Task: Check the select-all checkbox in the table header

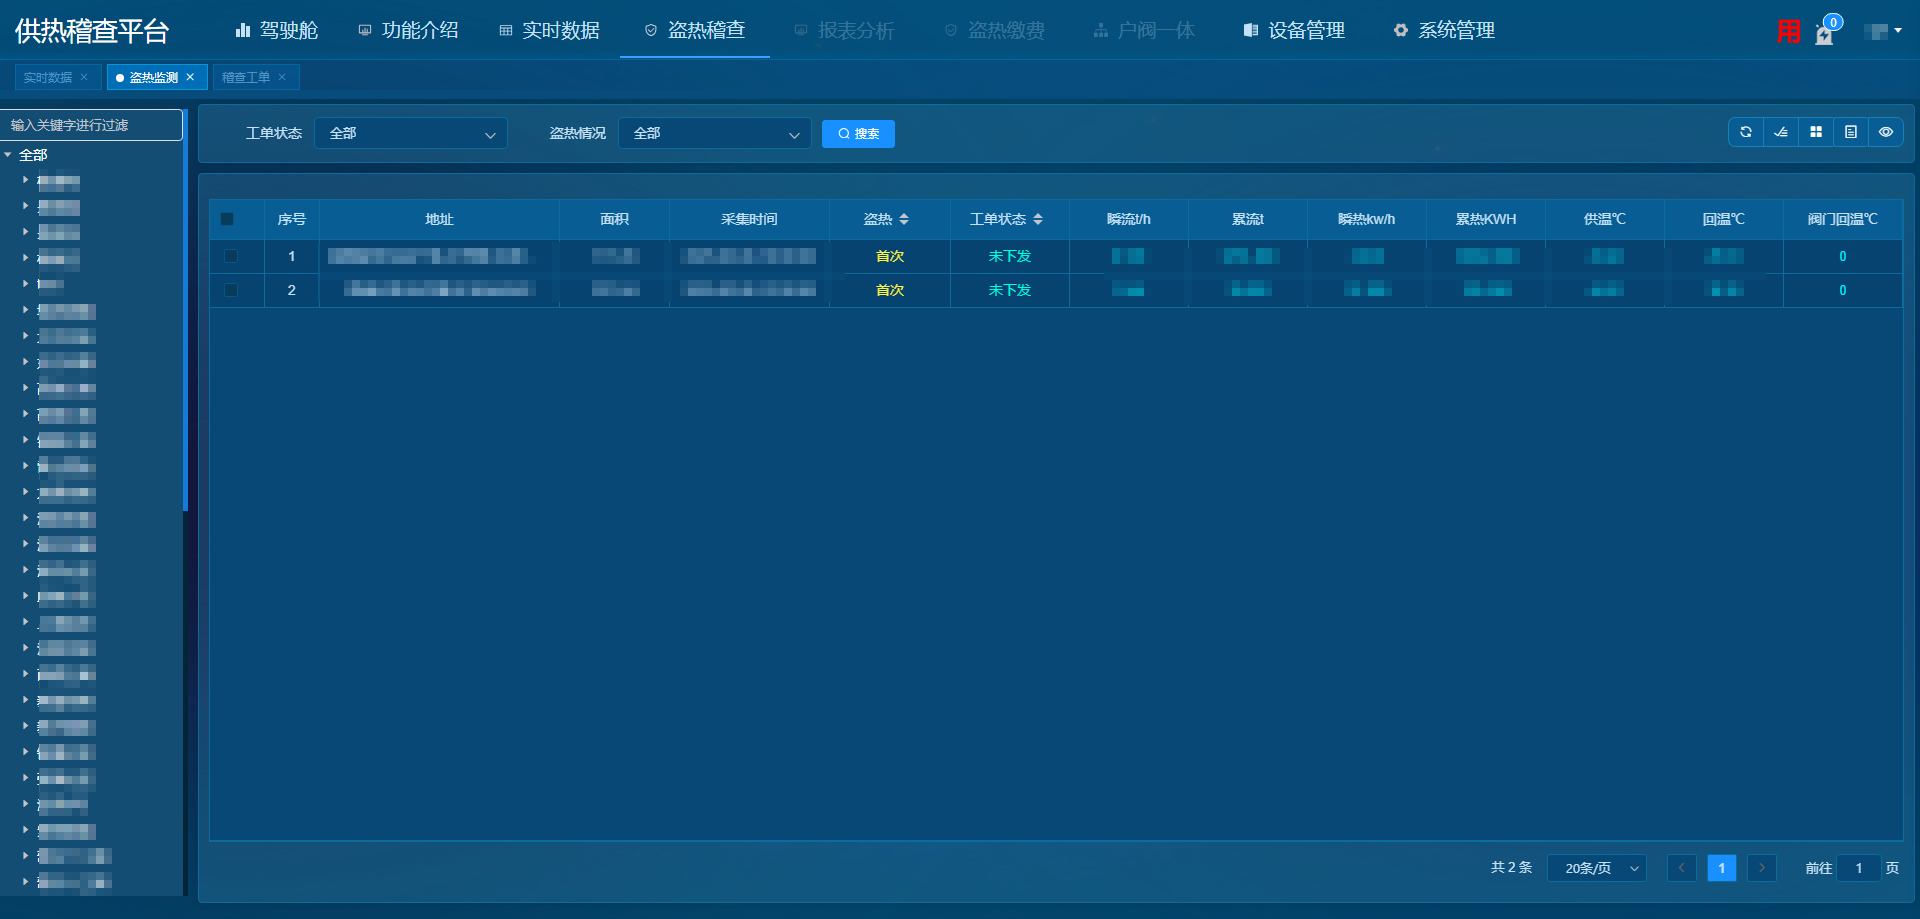Action: [228, 219]
